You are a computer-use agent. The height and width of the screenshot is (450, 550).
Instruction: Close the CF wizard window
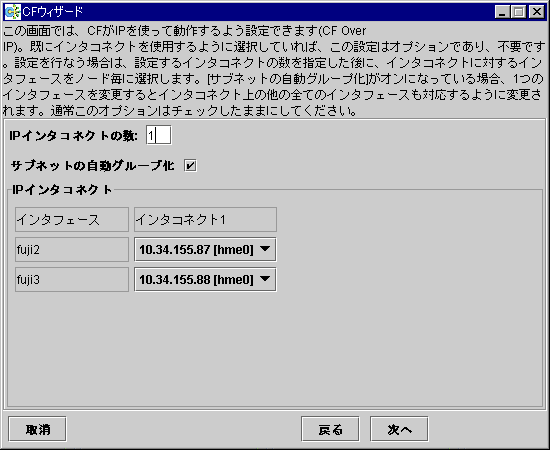pyautogui.click(x=537, y=12)
